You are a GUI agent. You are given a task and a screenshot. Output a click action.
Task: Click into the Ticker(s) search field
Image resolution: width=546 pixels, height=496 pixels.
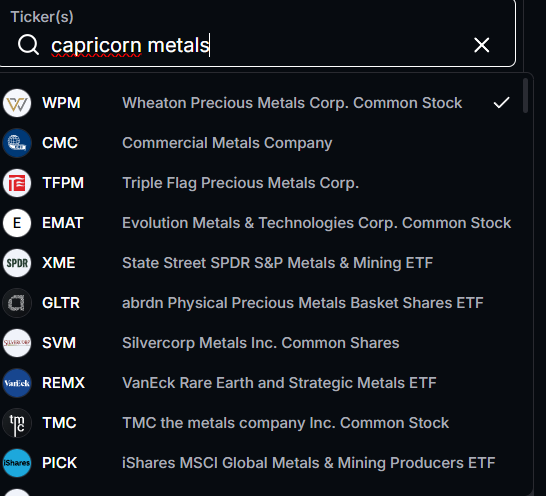[258, 45]
